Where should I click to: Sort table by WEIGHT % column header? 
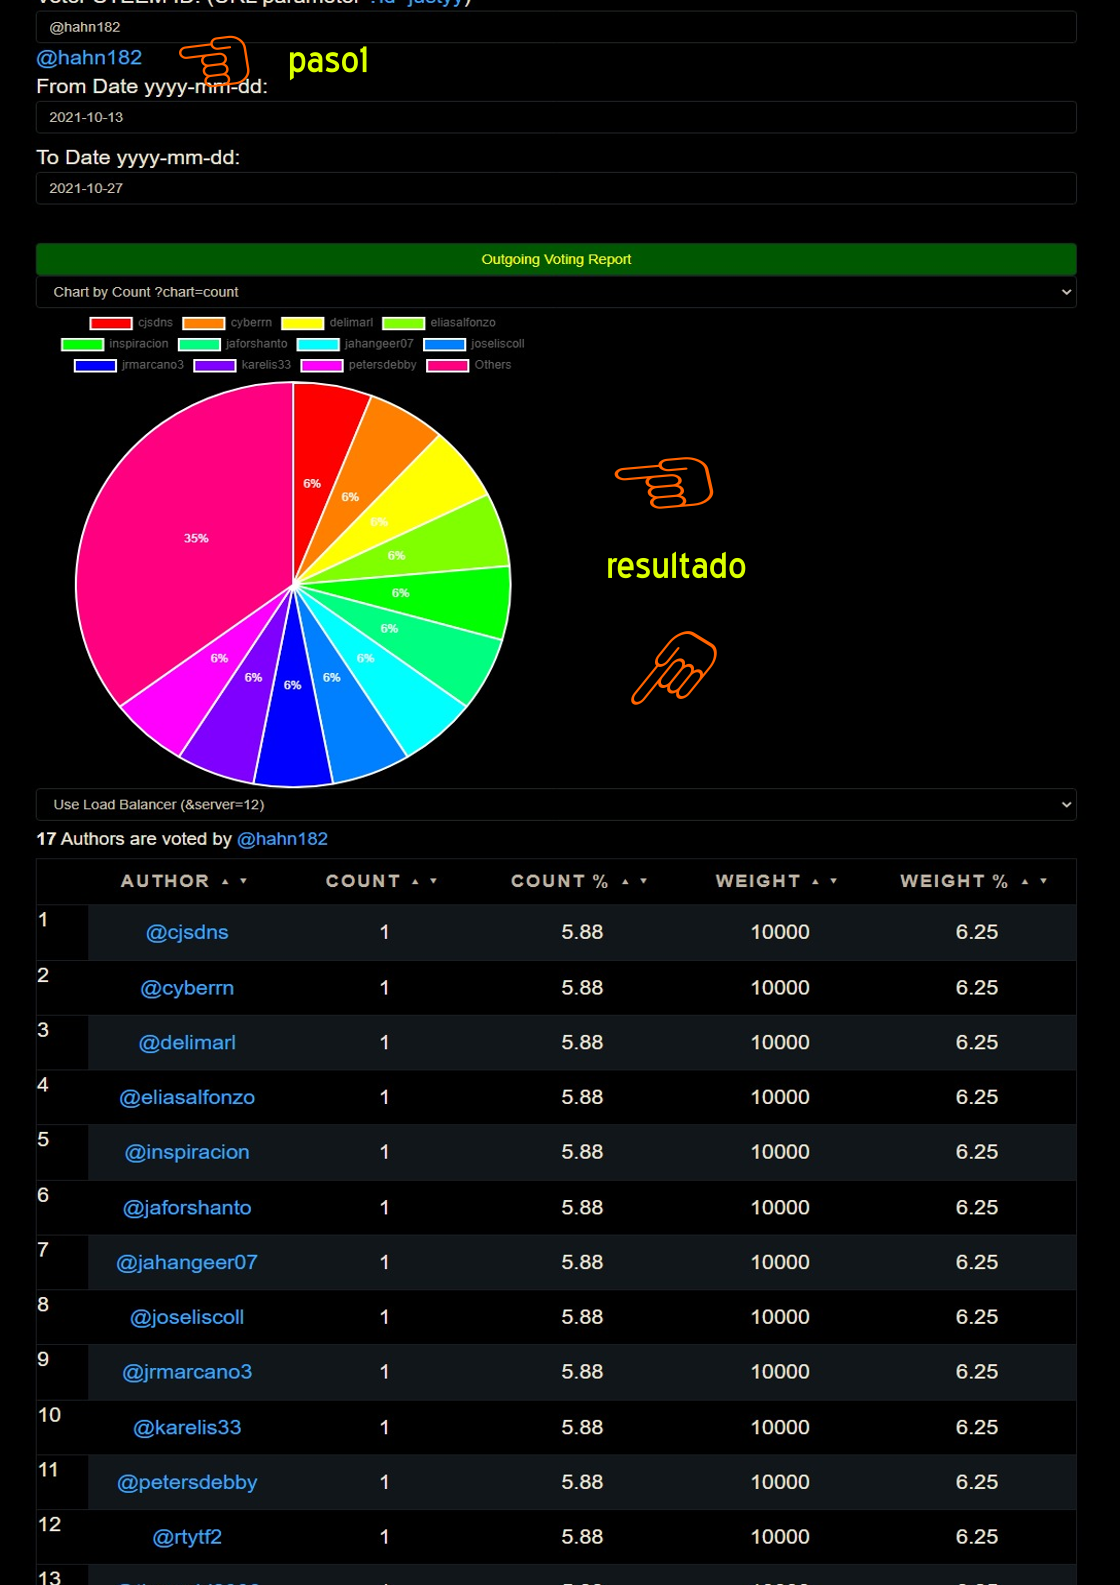tap(954, 881)
